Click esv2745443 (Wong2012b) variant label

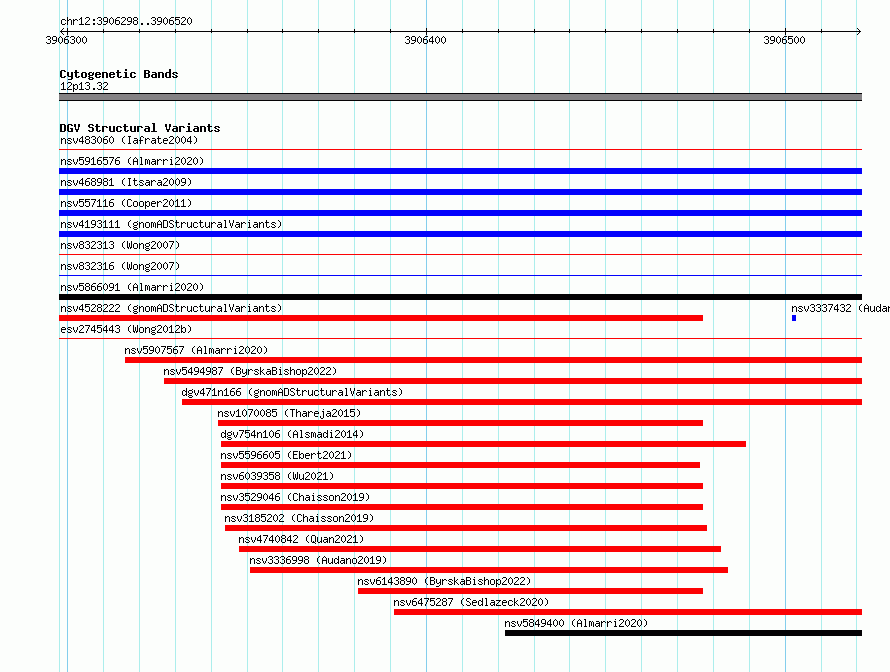tap(126, 329)
